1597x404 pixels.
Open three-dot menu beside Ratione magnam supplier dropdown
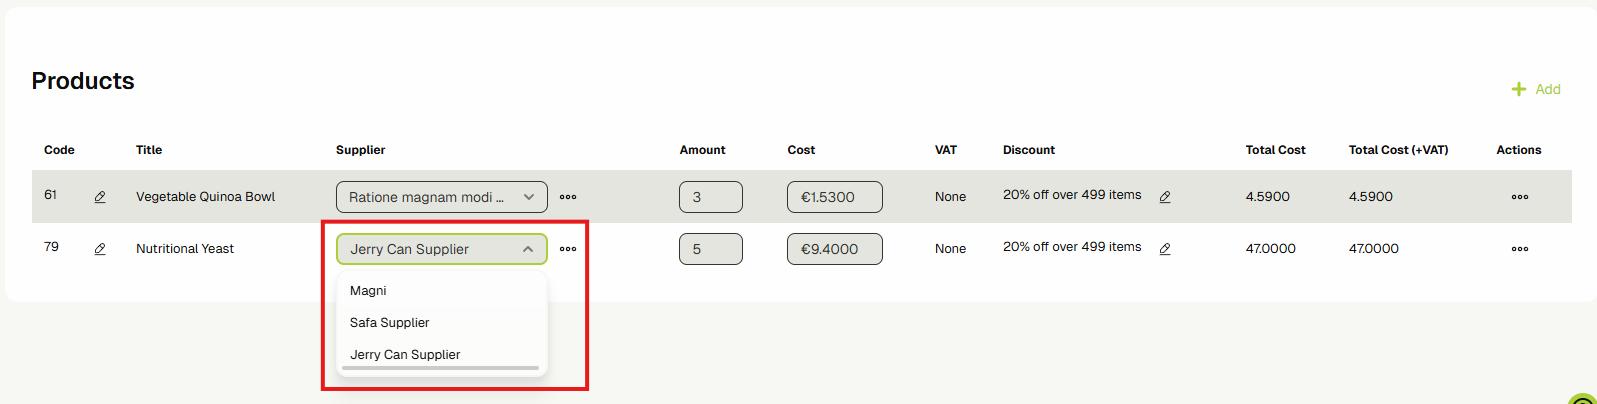tap(568, 197)
